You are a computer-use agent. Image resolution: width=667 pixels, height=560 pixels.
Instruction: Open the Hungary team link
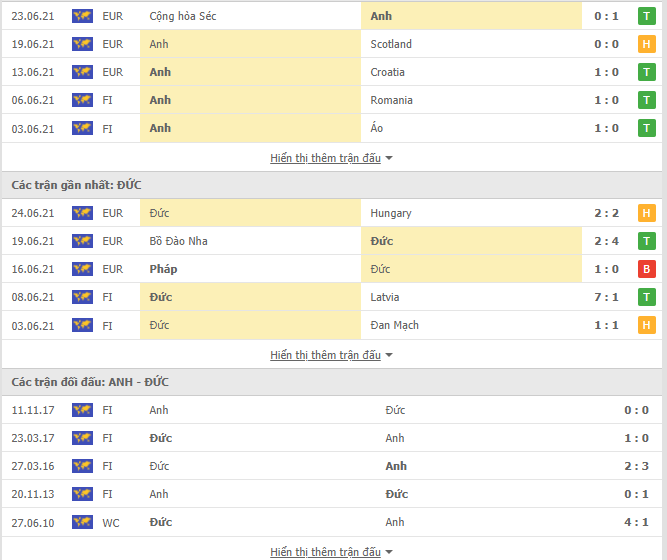(x=391, y=213)
